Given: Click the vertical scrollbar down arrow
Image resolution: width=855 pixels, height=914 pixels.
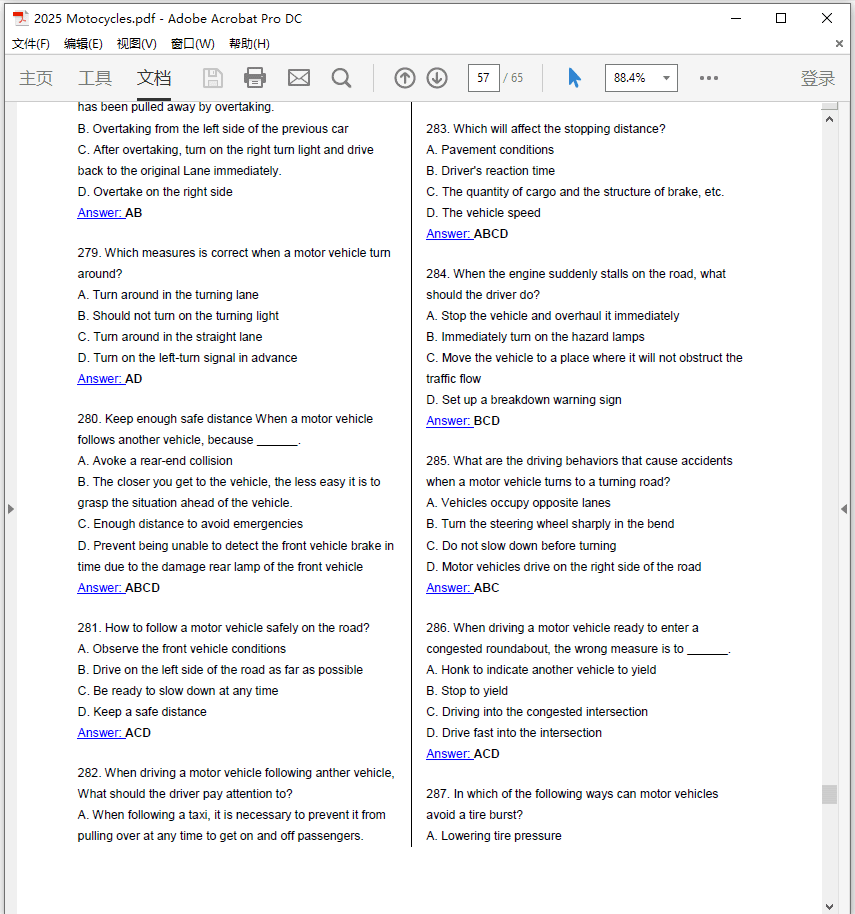Looking at the screenshot, I should 829,905.
